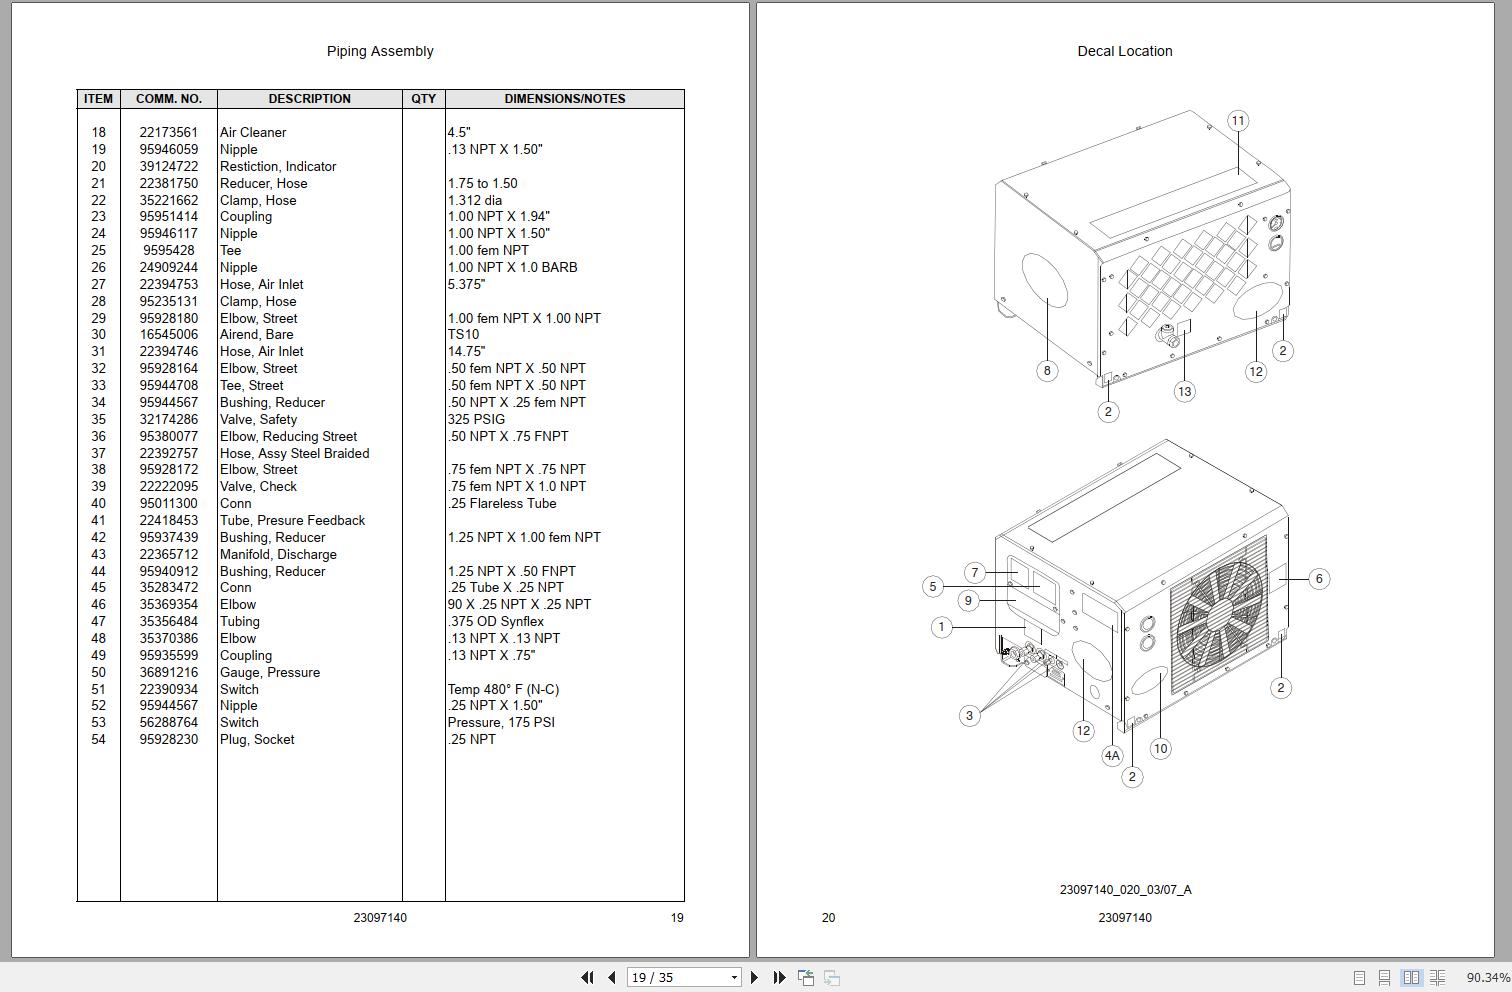
Task: Toggle off the highlighted facing pages view
Action: 1412,978
